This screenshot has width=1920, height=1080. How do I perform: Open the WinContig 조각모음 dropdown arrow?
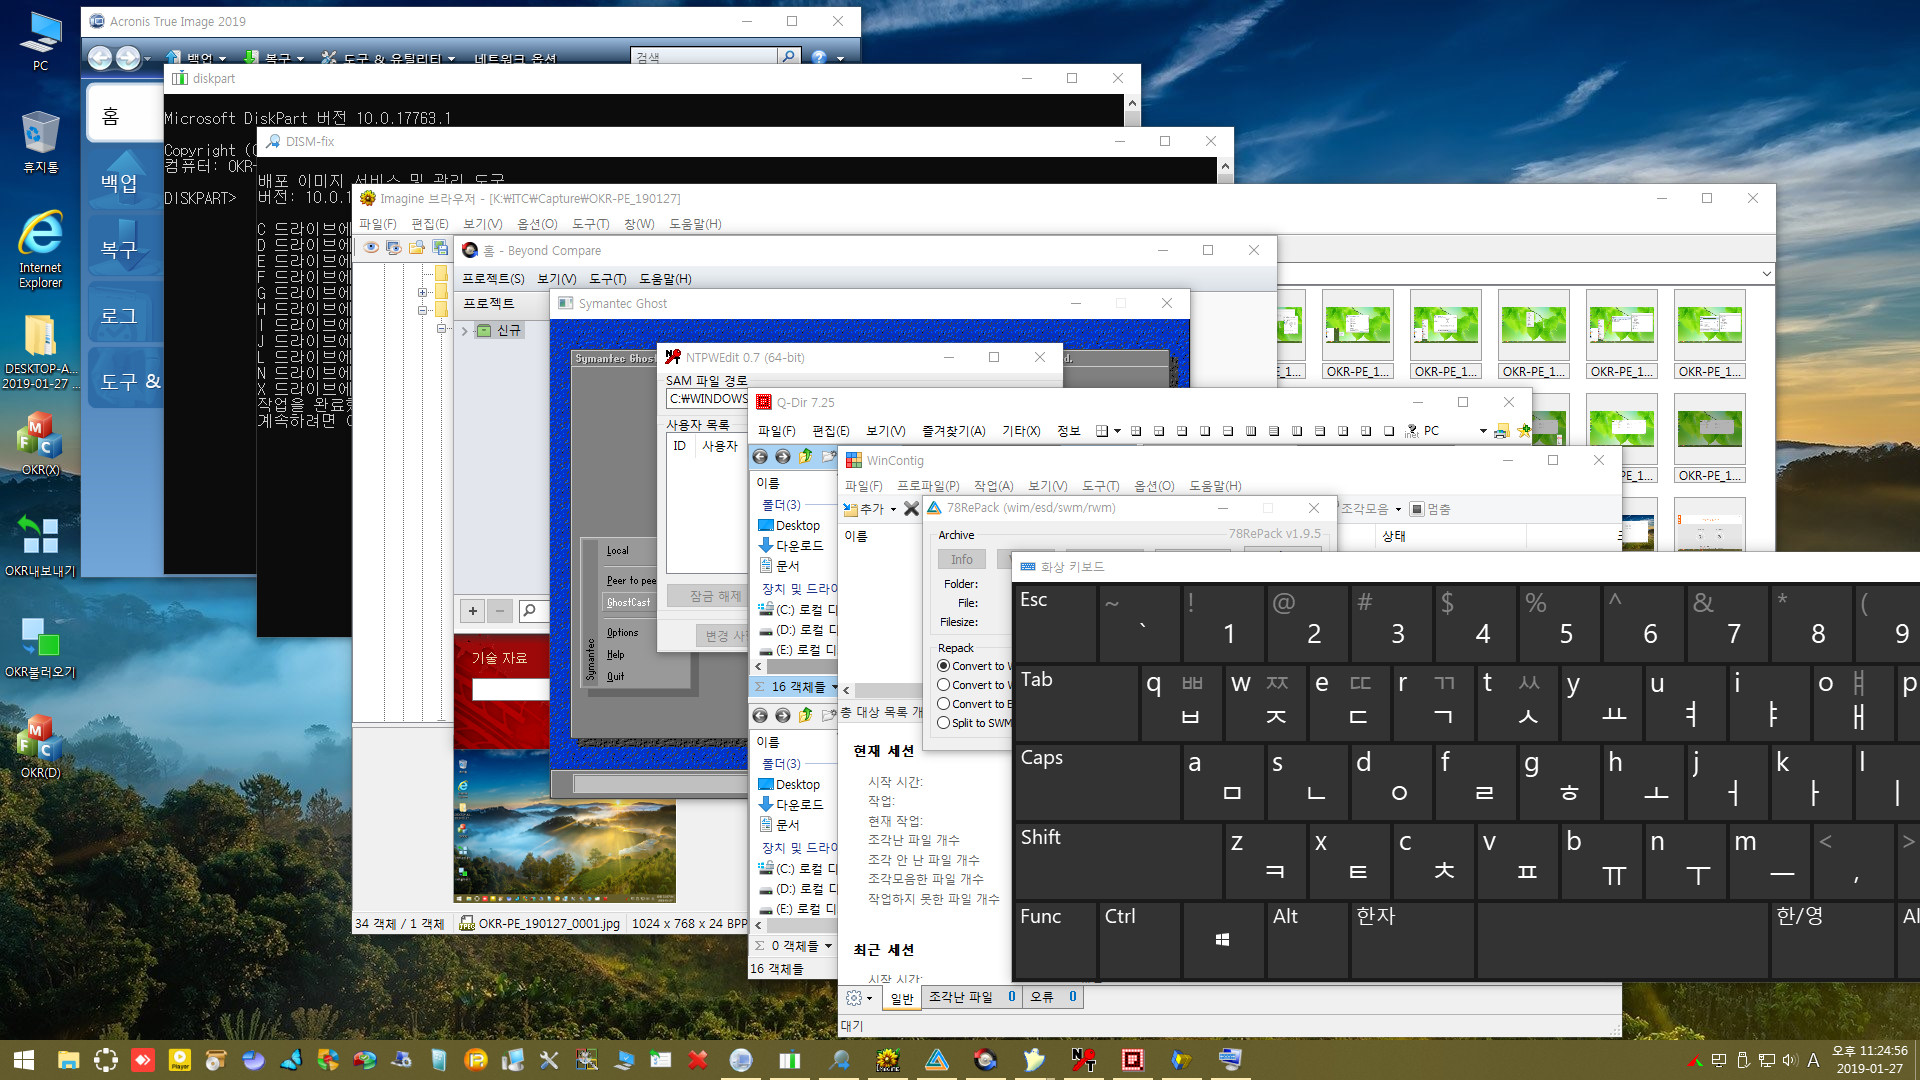[x=1398, y=509]
